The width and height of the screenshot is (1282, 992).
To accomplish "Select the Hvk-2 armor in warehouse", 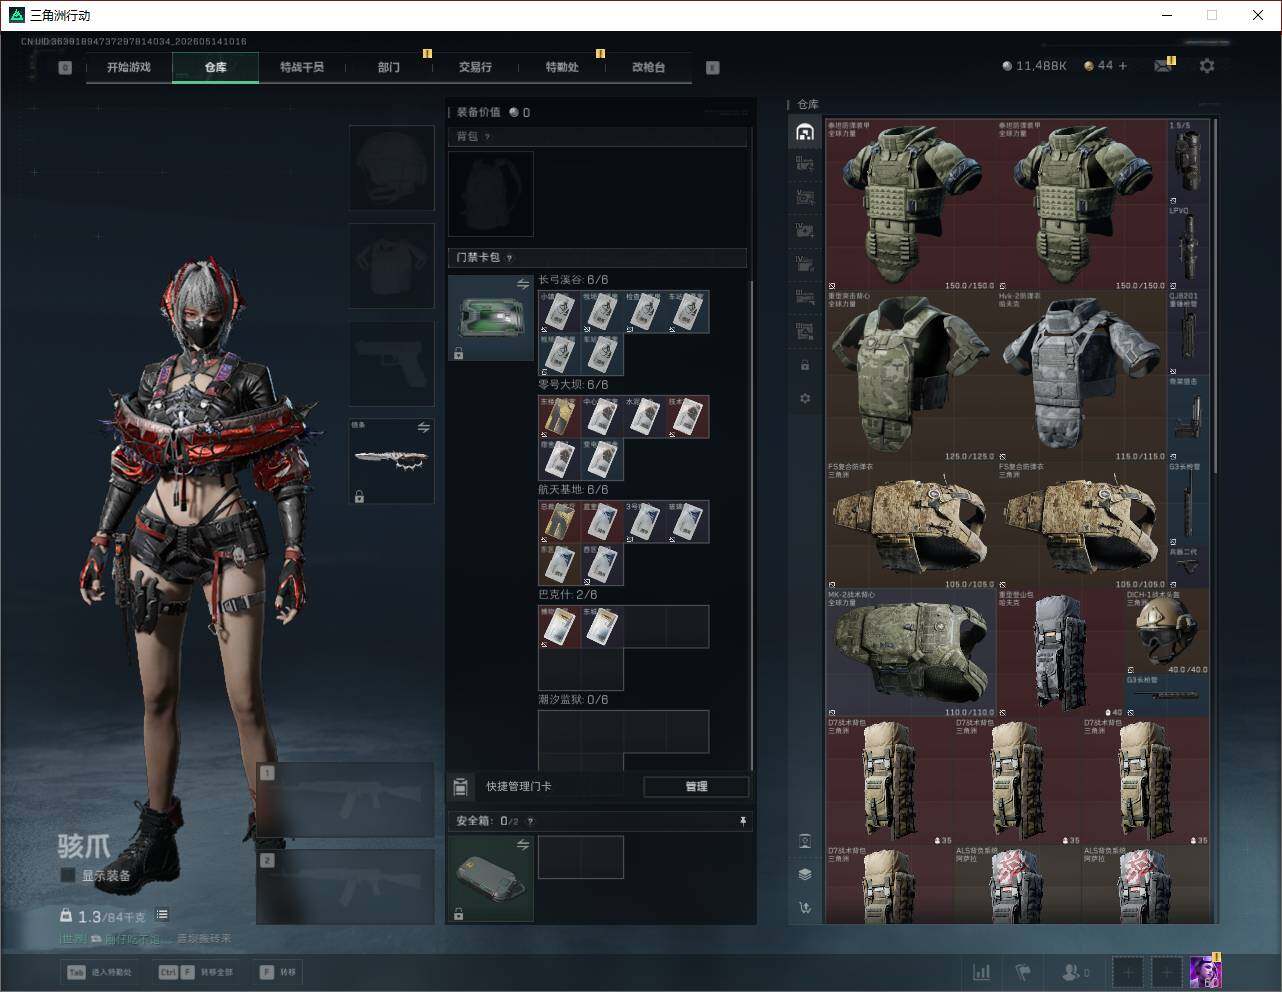I will point(1082,376).
